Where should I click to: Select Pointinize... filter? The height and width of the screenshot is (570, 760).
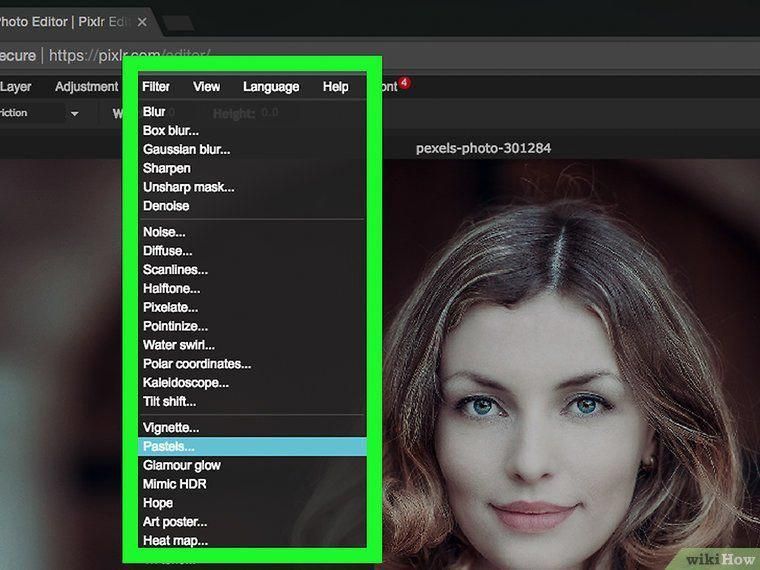click(252, 326)
